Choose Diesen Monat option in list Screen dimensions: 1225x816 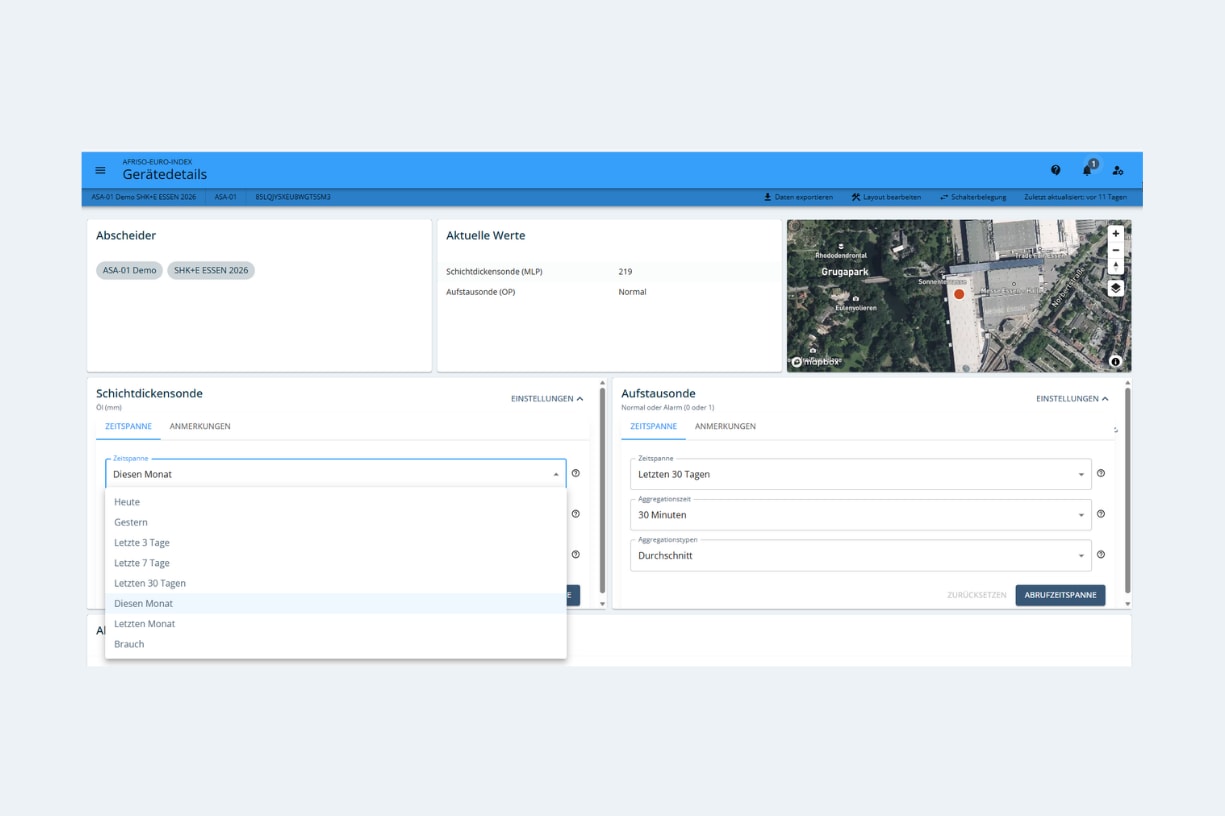point(336,604)
